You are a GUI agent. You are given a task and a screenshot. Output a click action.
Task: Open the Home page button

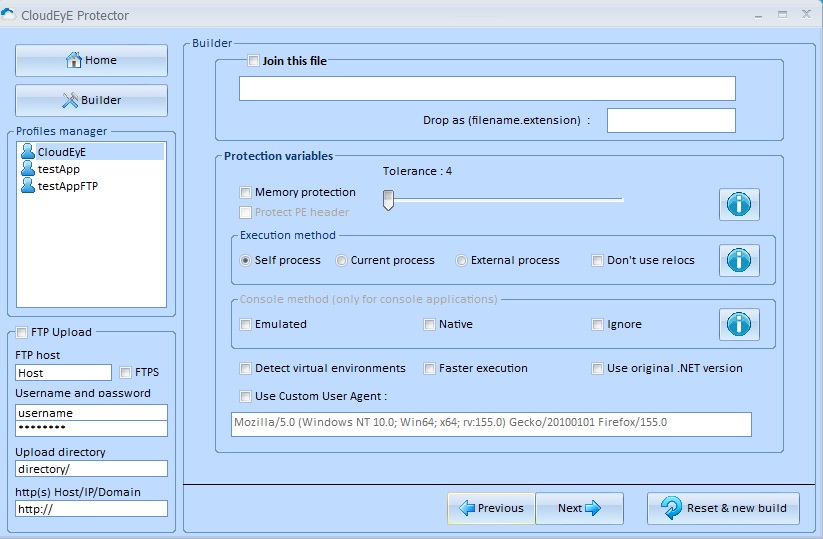(91, 60)
